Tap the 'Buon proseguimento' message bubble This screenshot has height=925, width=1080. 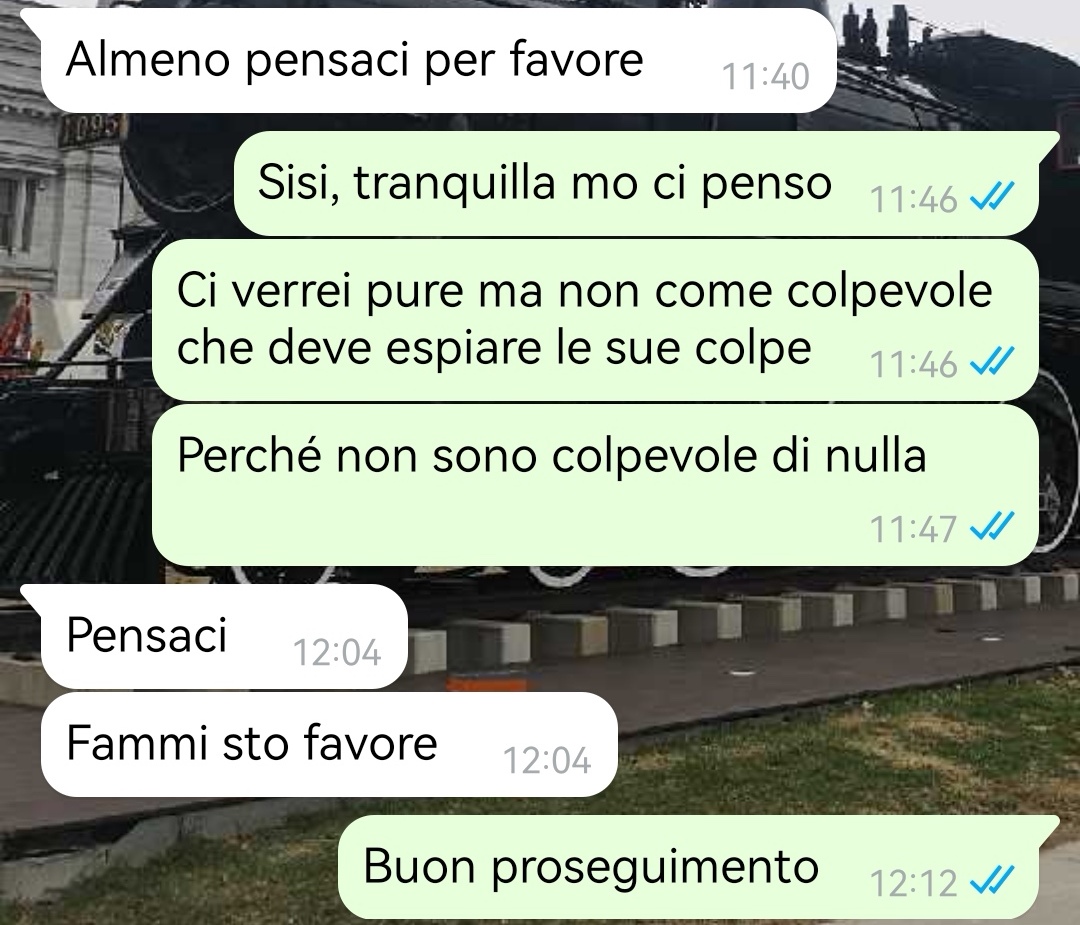689,867
